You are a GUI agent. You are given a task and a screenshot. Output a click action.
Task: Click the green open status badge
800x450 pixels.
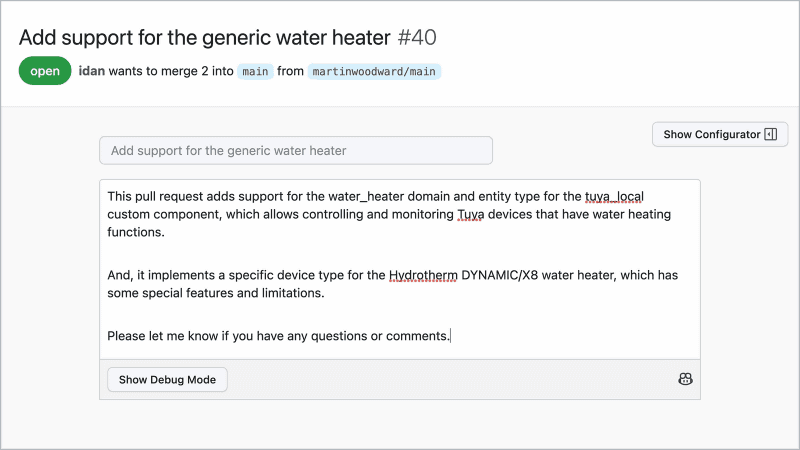tap(45, 72)
